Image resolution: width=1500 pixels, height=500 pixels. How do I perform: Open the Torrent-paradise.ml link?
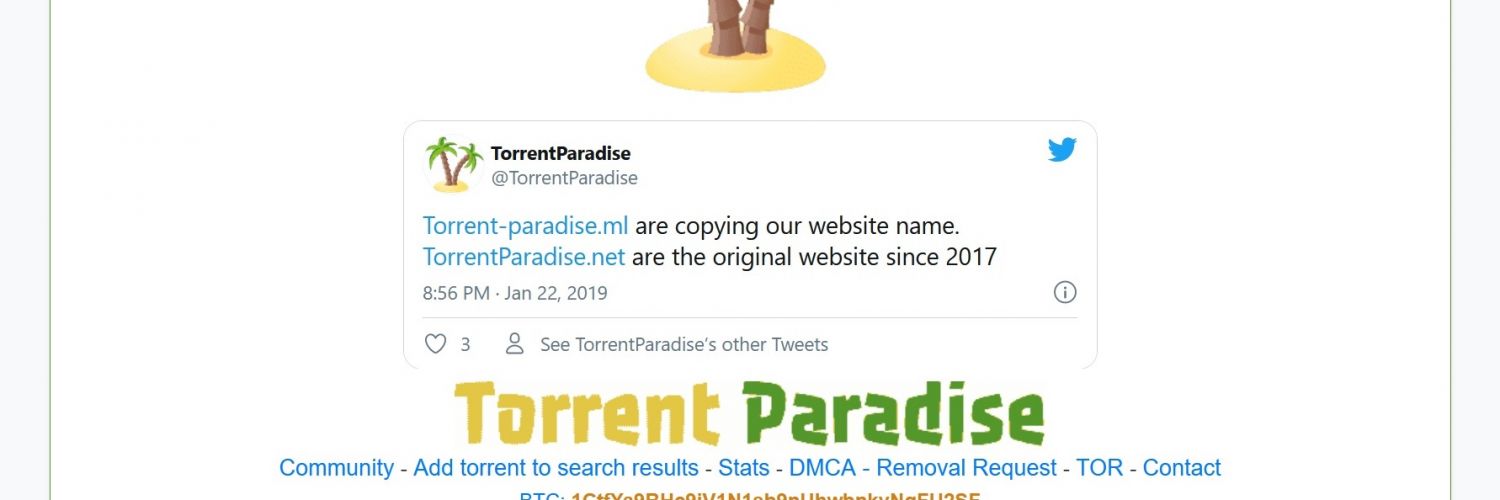point(526,225)
